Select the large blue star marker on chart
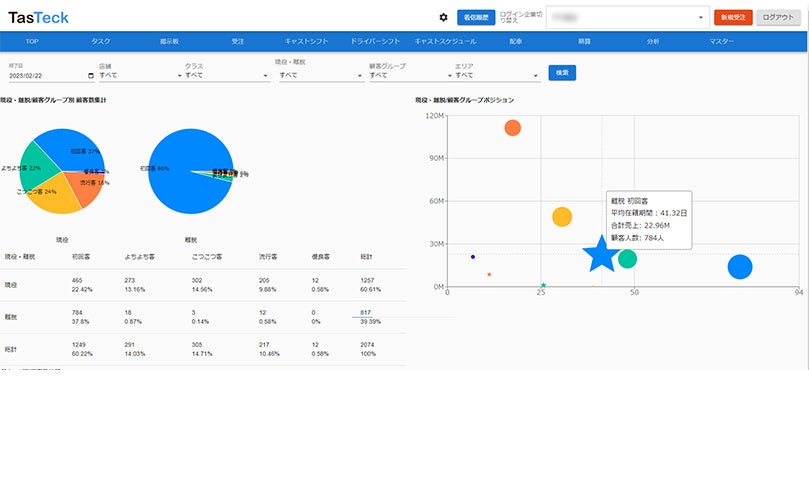The image size is (809, 504). 601,254
